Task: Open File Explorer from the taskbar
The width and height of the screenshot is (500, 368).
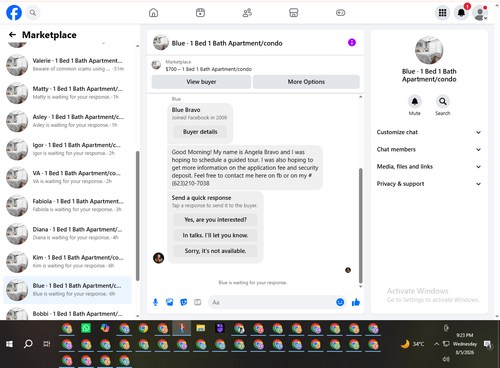Action: (201, 328)
